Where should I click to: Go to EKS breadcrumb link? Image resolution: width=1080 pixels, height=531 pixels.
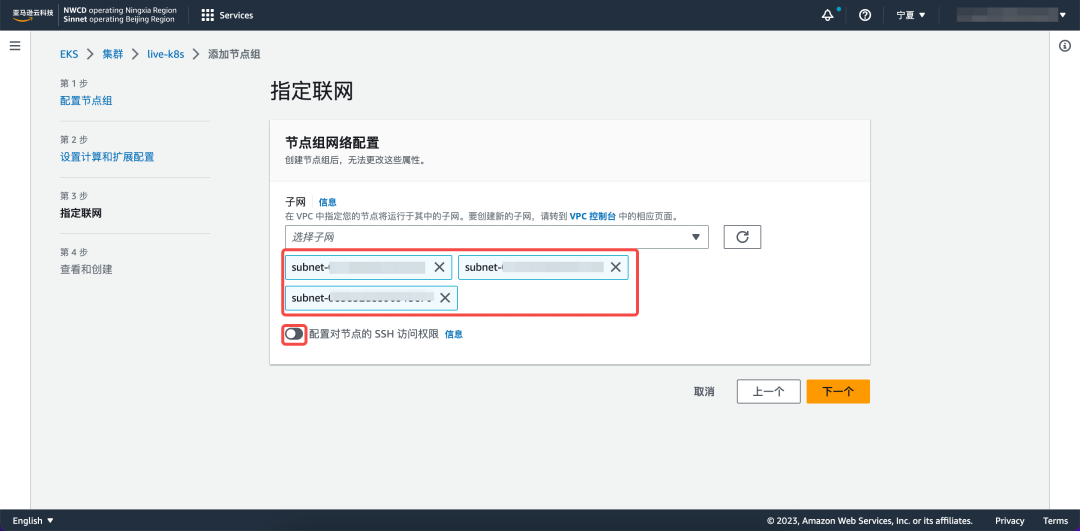pyautogui.click(x=69, y=54)
